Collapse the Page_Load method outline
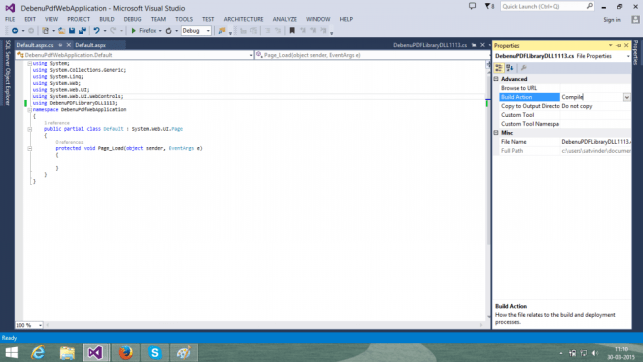The width and height of the screenshot is (643, 362). [x=30, y=148]
